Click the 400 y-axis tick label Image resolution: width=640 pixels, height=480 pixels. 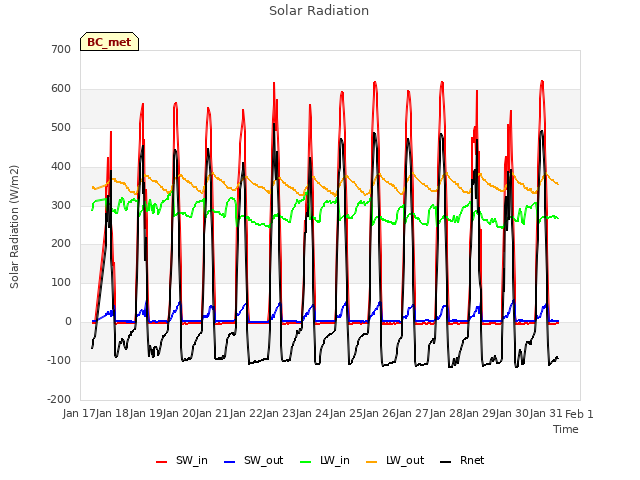pos(61,167)
